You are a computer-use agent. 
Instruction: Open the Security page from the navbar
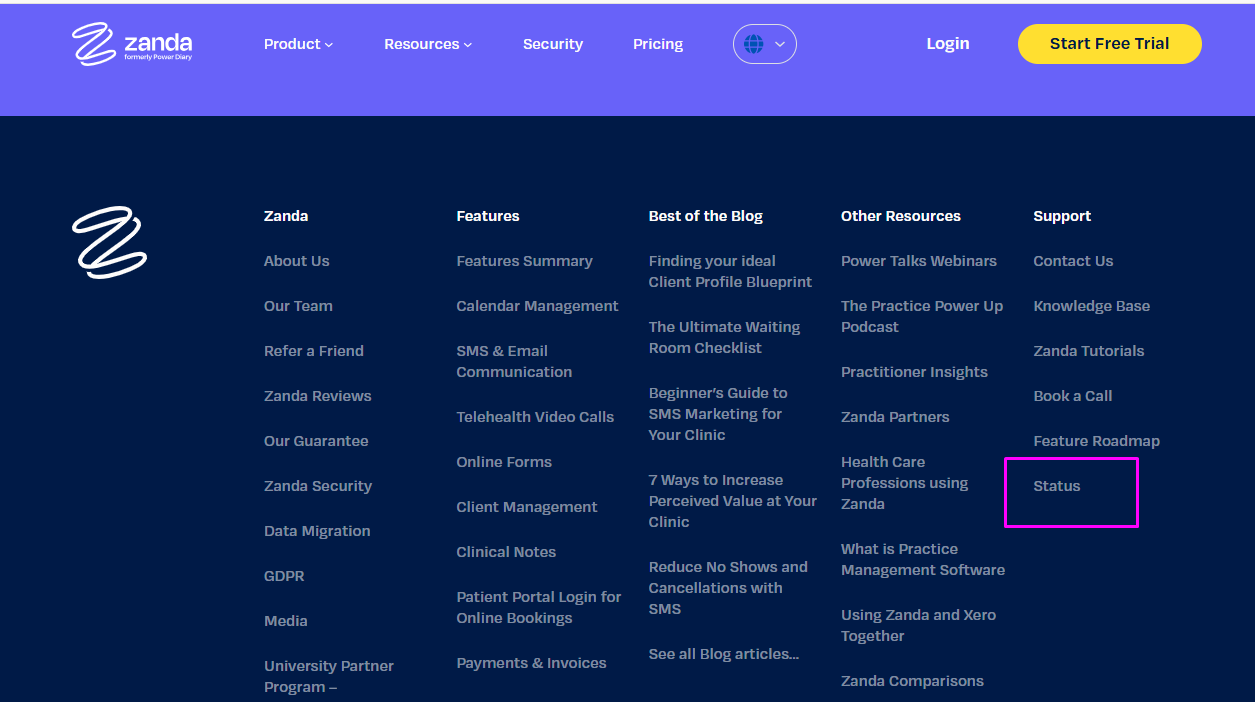click(x=553, y=43)
